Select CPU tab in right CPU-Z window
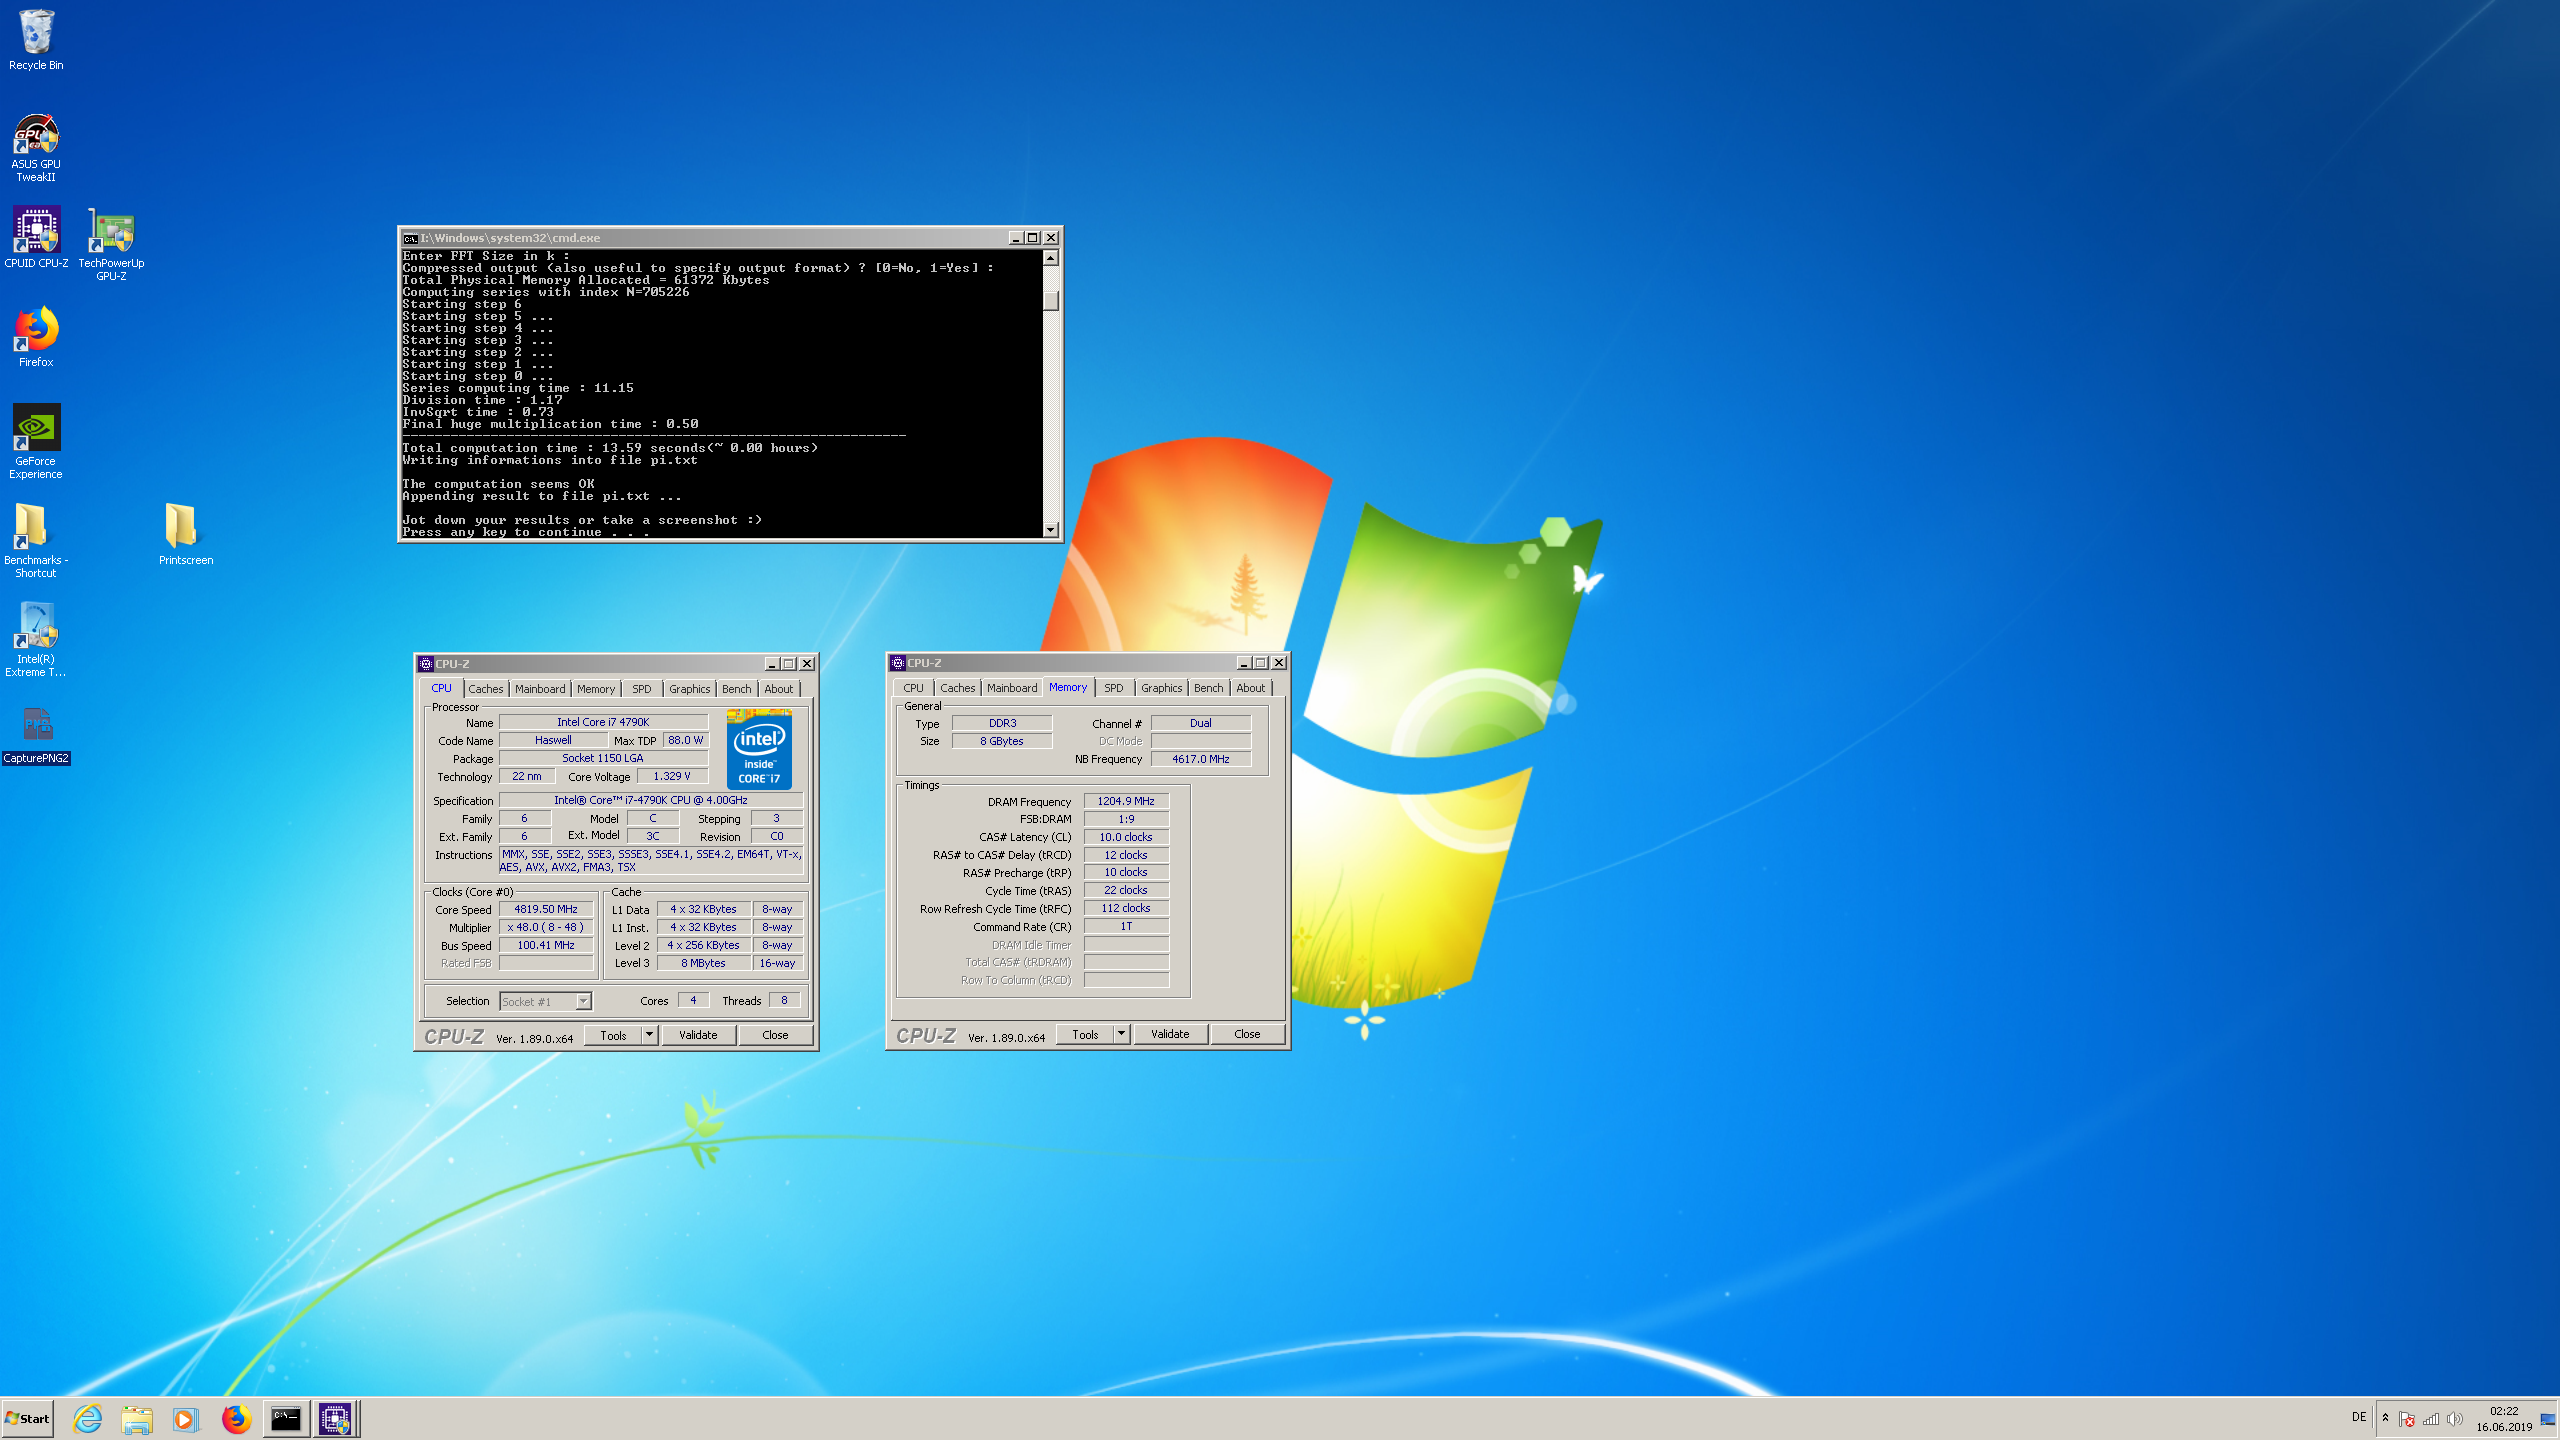 913,688
